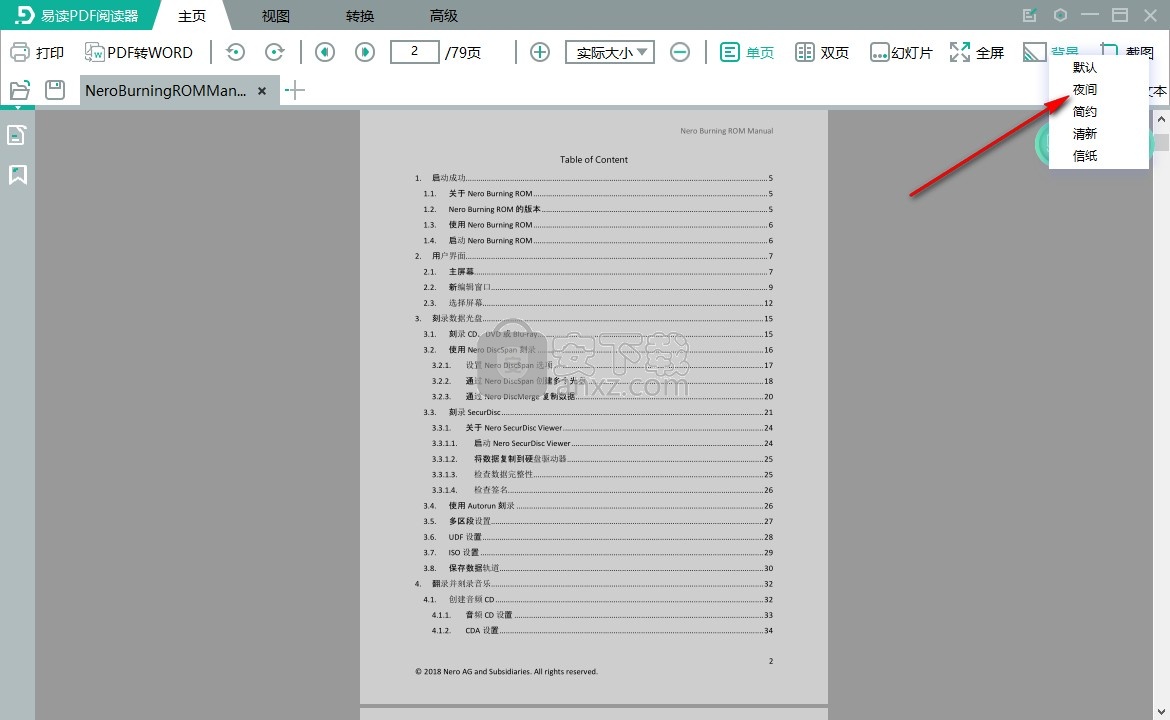
Task: Click TOC entry '3.5. 多区段设置'
Action: (598, 521)
